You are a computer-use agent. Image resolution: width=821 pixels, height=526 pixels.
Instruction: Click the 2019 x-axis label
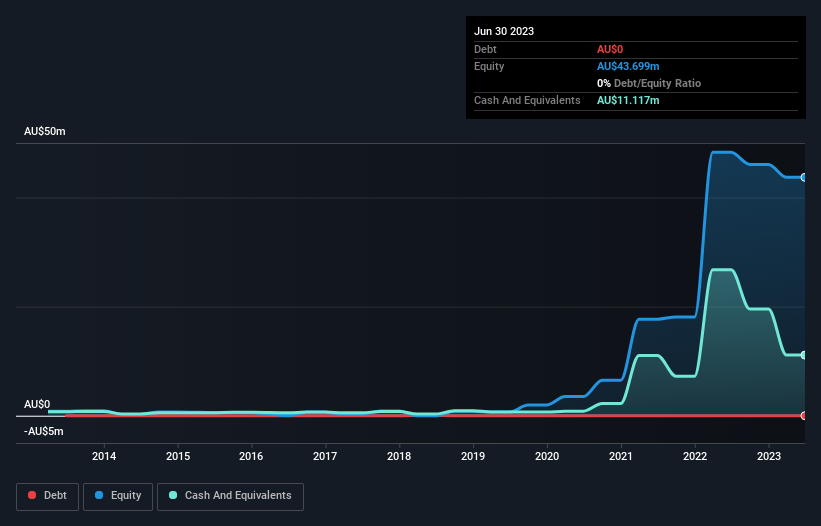(x=473, y=456)
